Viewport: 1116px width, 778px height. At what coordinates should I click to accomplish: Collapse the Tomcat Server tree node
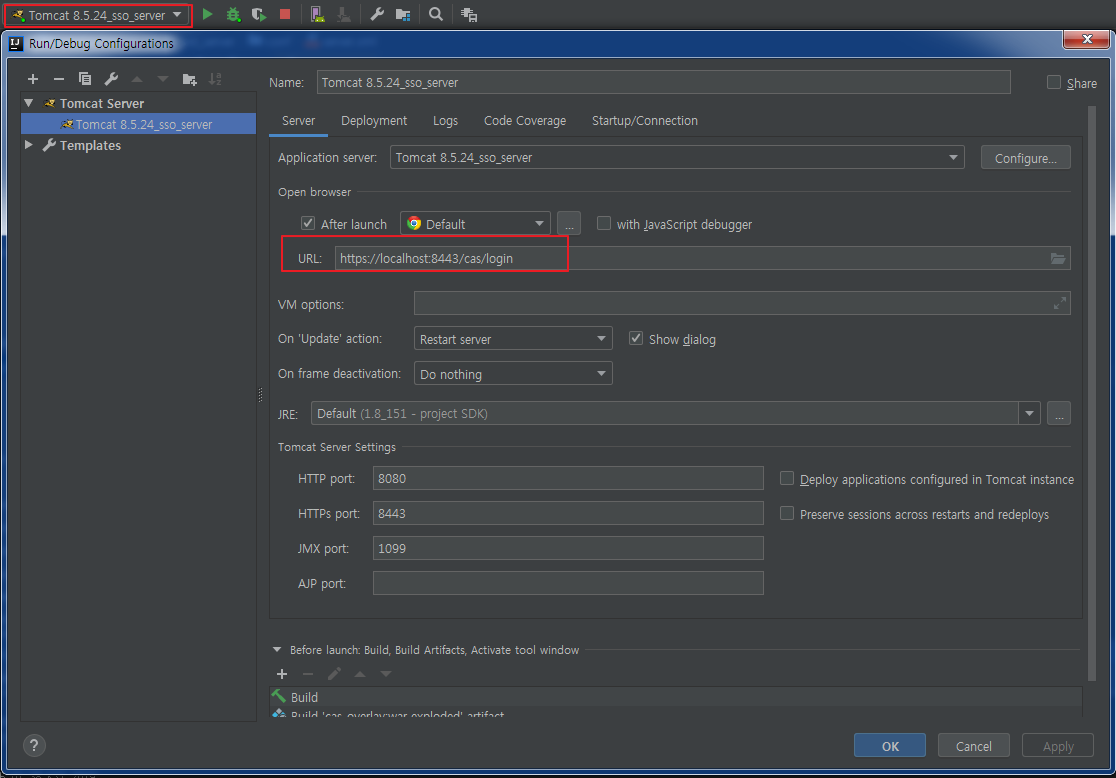[x=29, y=103]
